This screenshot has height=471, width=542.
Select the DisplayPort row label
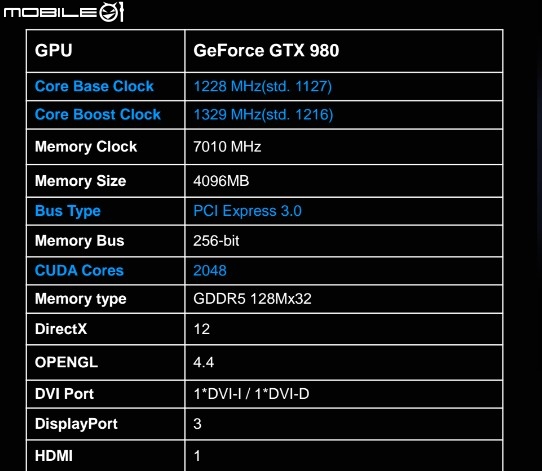pos(76,424)
